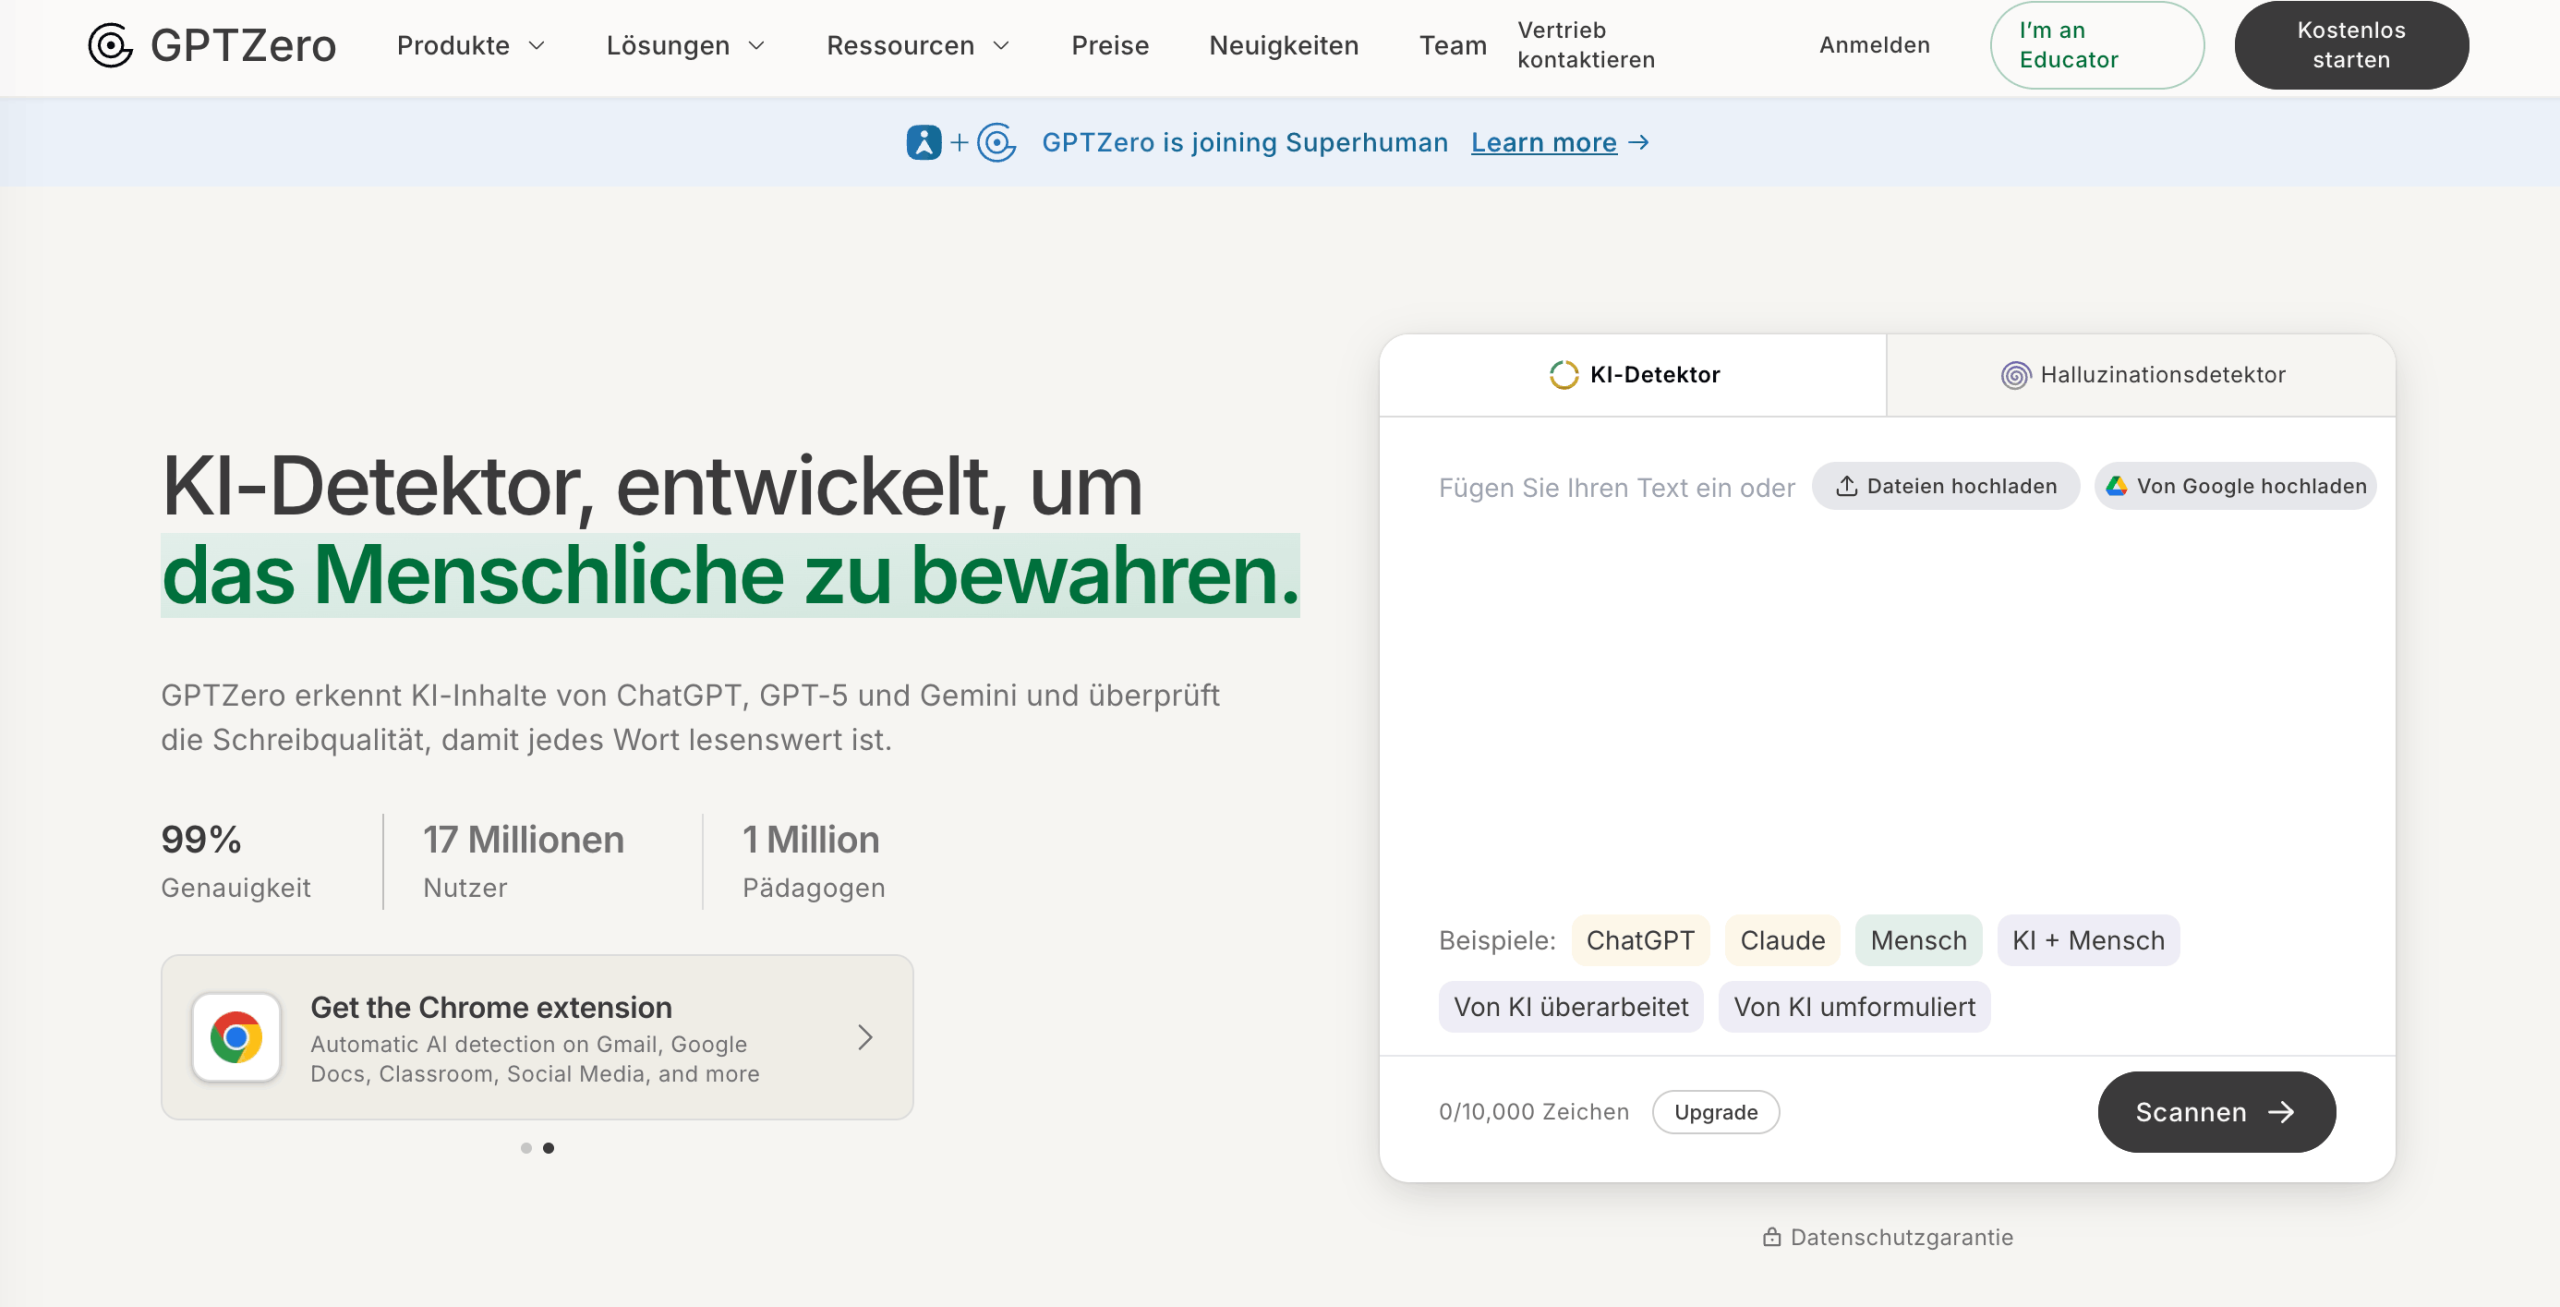Viewport: 2560px width, 1307px height.
Task: Click the Kostenlos starten button
Action: [2351, 45]
